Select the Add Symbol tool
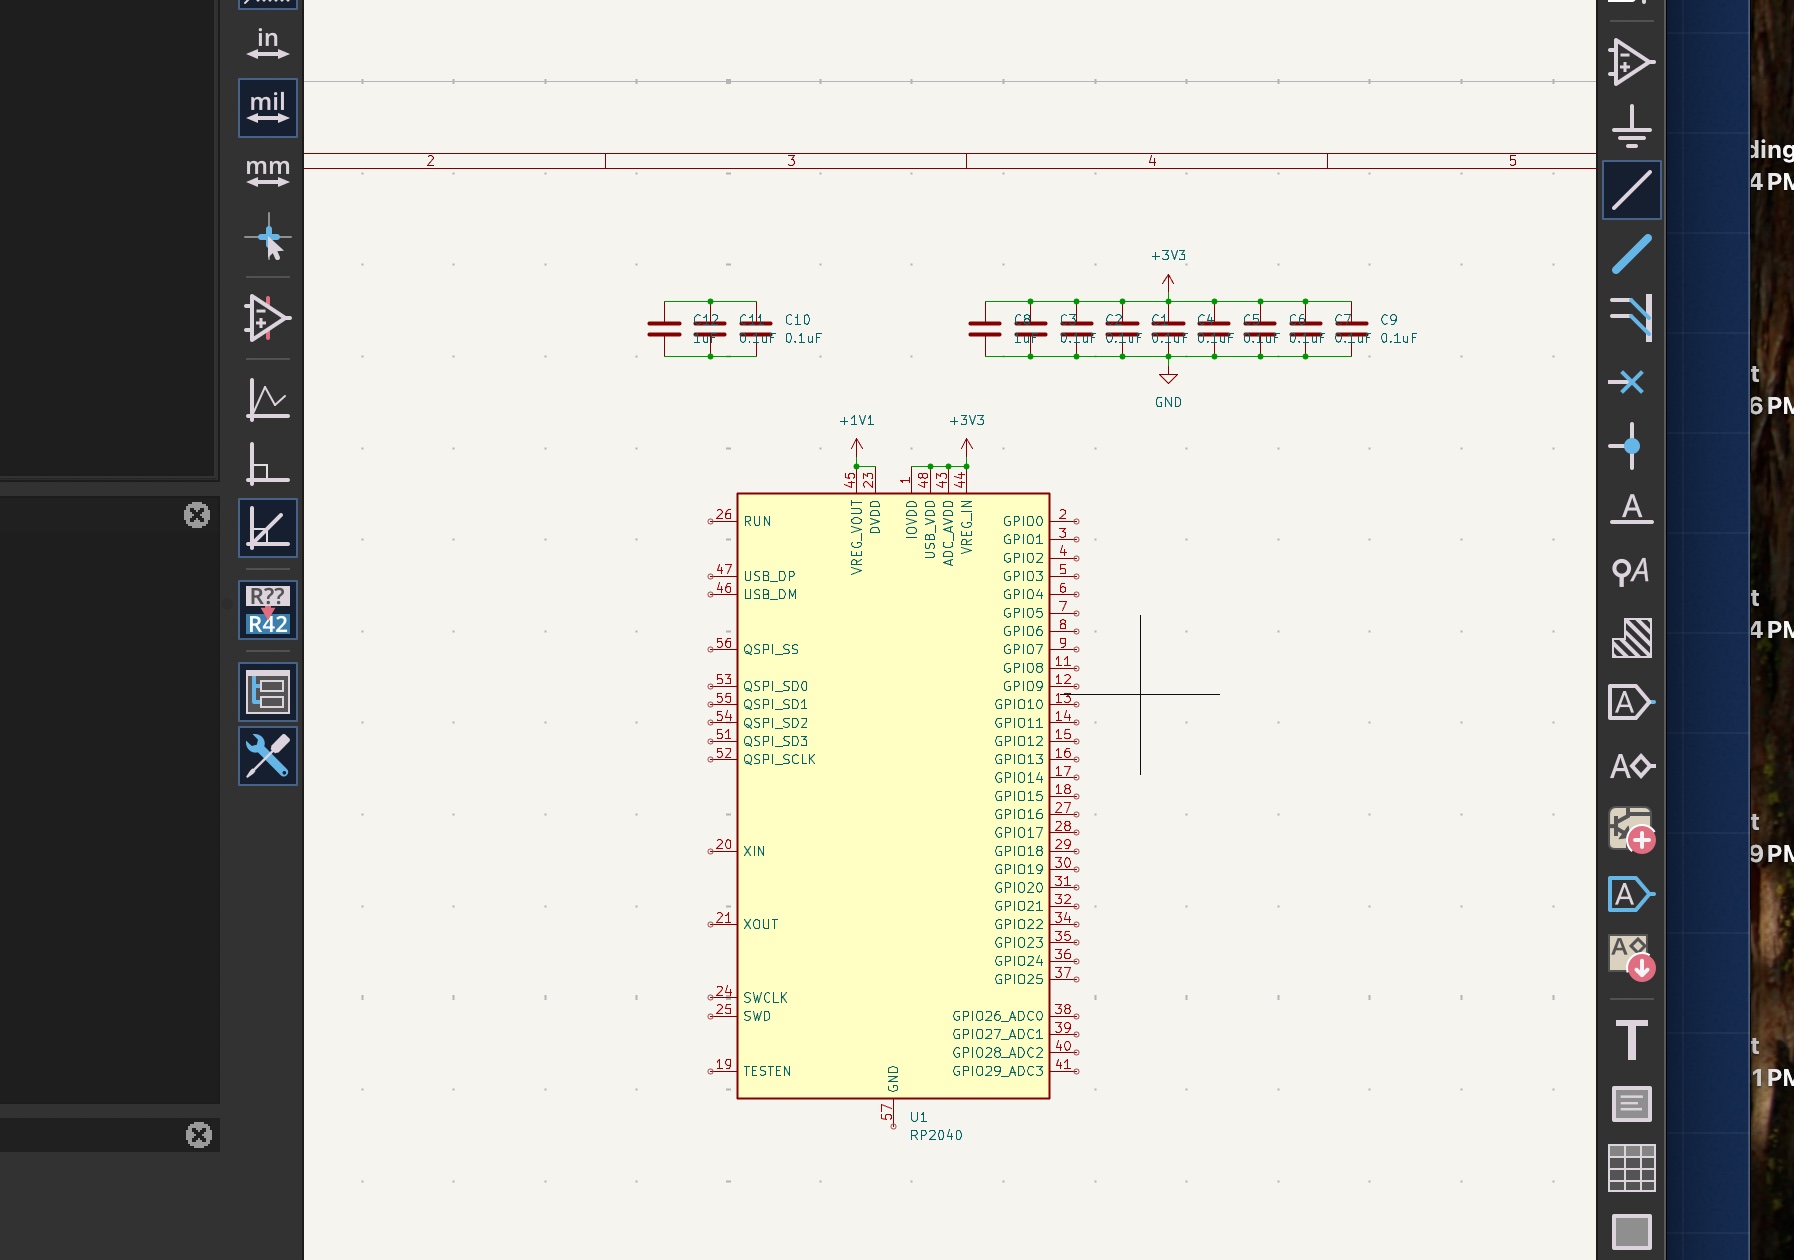Viewport: 1794px width, 1260px height. [x=1631, y=62]
